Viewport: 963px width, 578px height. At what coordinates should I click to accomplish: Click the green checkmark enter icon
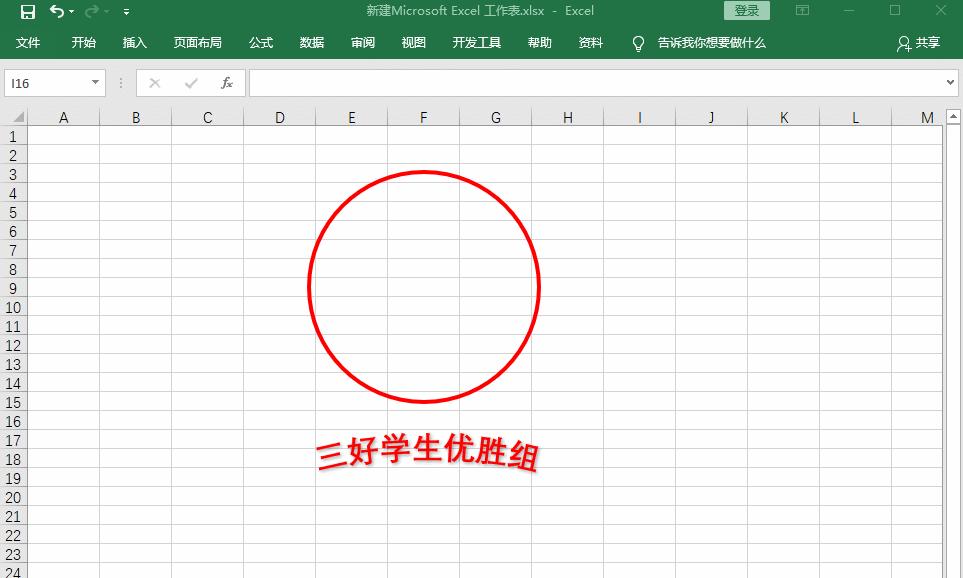point(190,83)
